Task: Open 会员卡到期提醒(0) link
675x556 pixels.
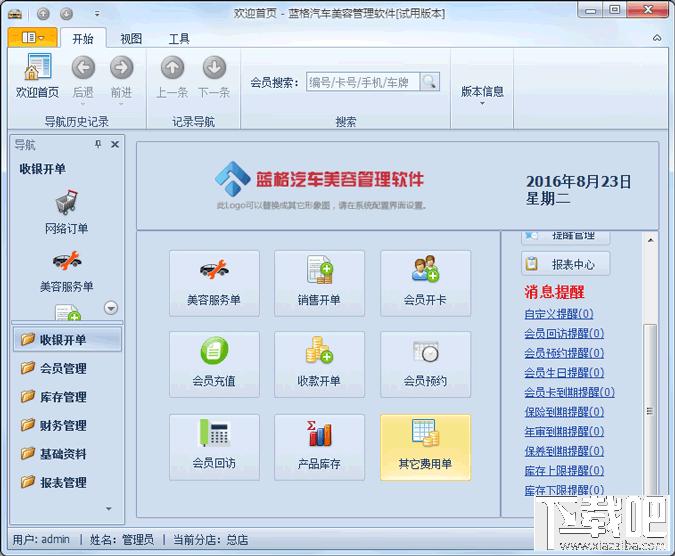Action: 569,392
